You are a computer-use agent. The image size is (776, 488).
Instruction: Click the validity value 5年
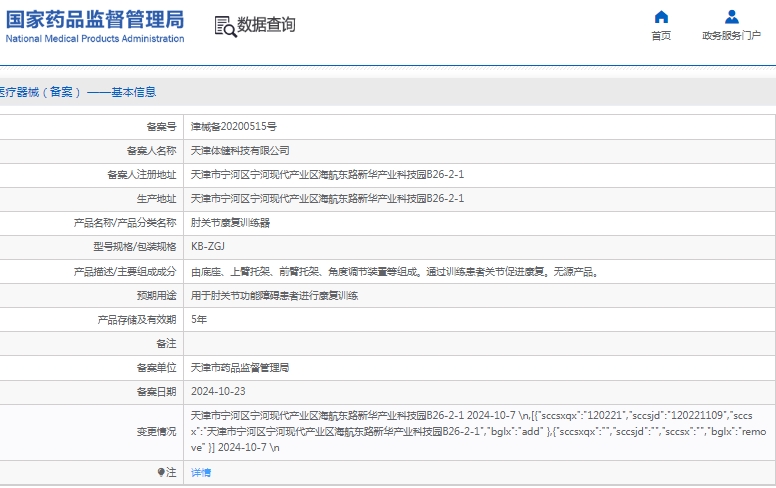[199, 320]
